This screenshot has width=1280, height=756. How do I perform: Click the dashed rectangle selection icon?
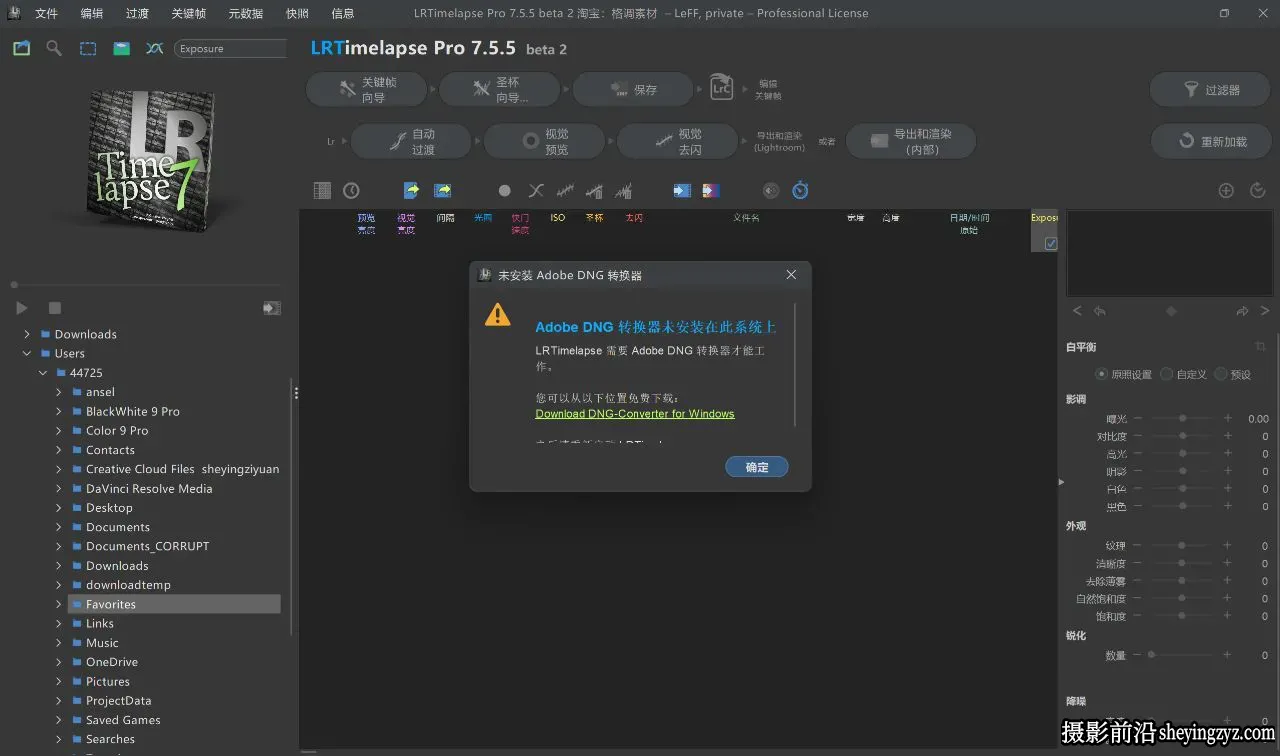tap(88, 48)
